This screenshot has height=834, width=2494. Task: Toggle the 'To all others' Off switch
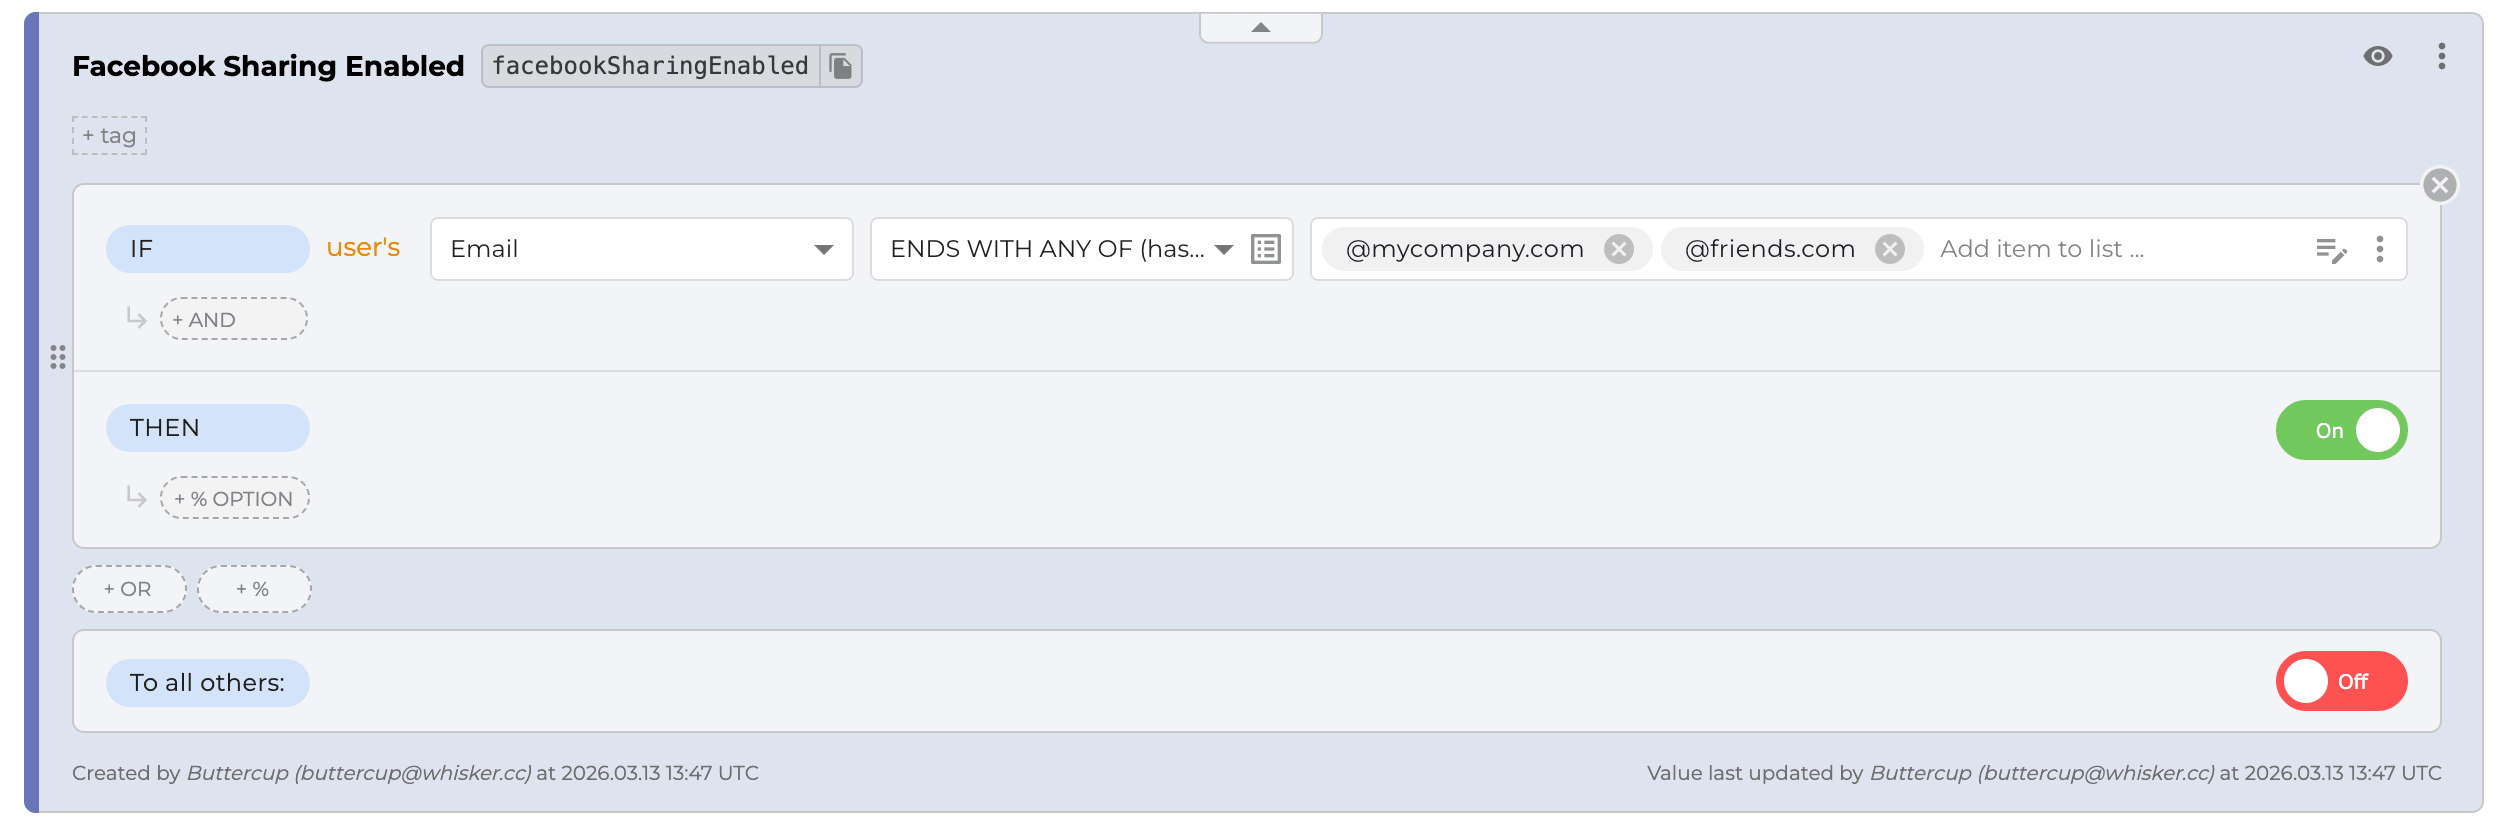(x=2340, y=681)
